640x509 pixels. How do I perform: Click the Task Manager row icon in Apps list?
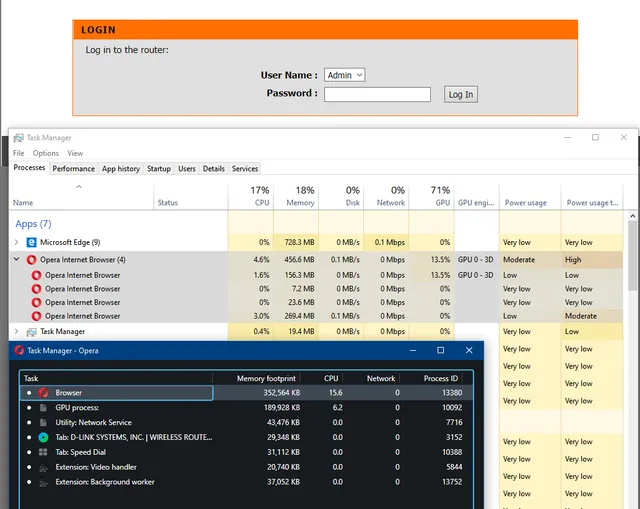click(x=31, y=332)
